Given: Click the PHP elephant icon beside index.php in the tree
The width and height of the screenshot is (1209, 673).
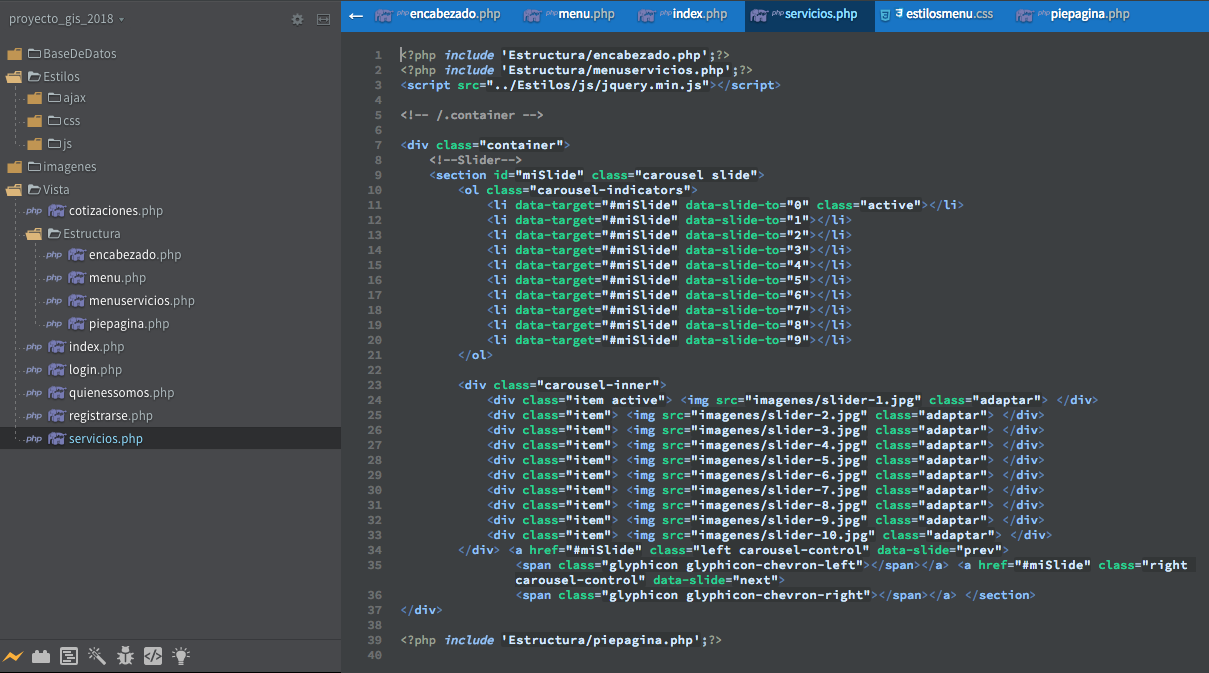Looking at the screenshot, I should click(x=56, y=347).
